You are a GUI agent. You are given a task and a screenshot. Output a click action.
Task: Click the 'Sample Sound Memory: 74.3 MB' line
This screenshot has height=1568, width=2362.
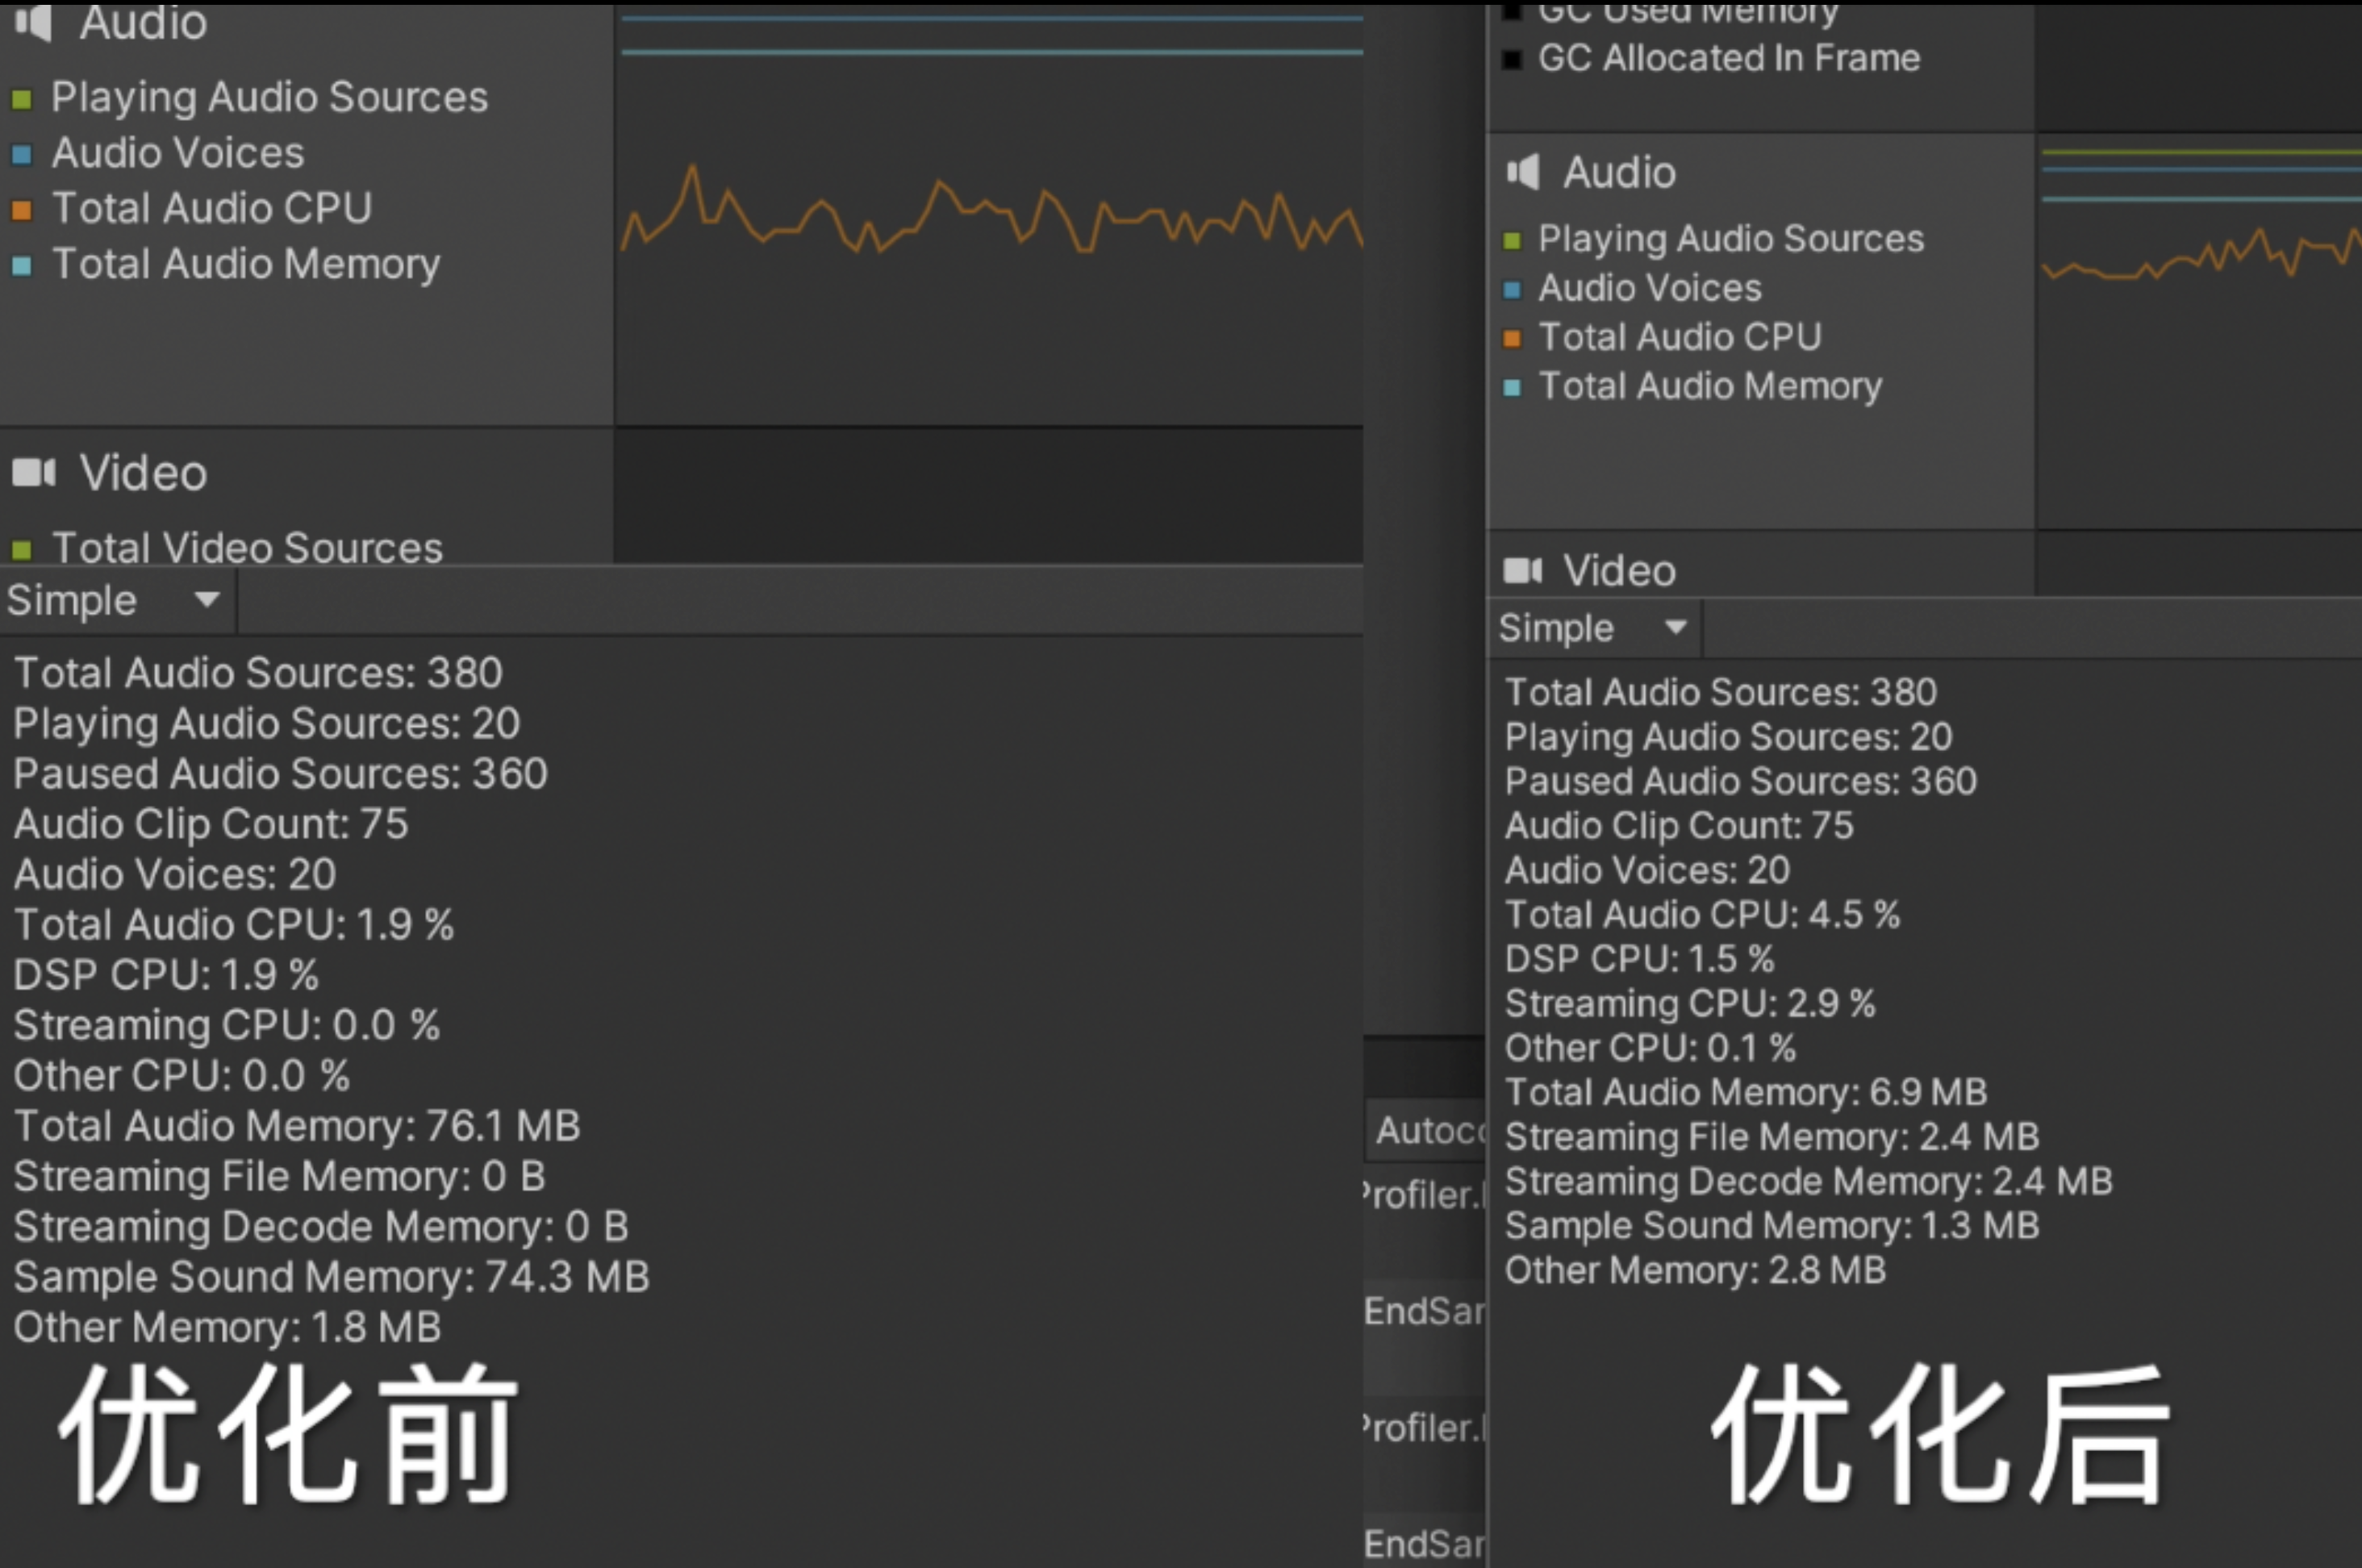click(x=332, y=1277)
